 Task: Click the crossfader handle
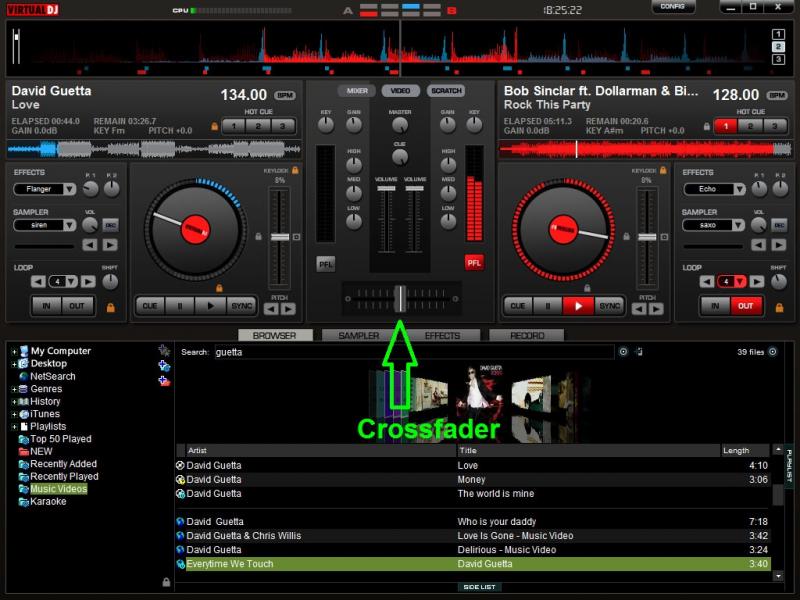401,298
